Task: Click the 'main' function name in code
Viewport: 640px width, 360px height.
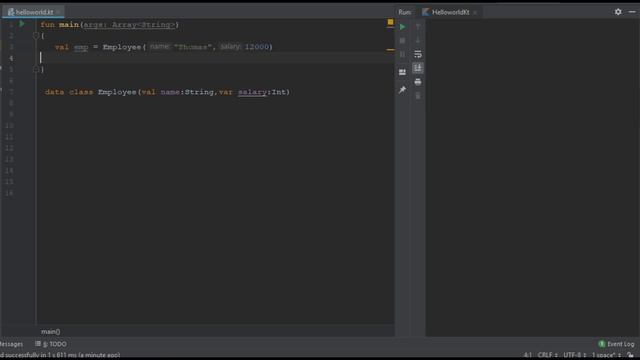Action: point(69,25)
